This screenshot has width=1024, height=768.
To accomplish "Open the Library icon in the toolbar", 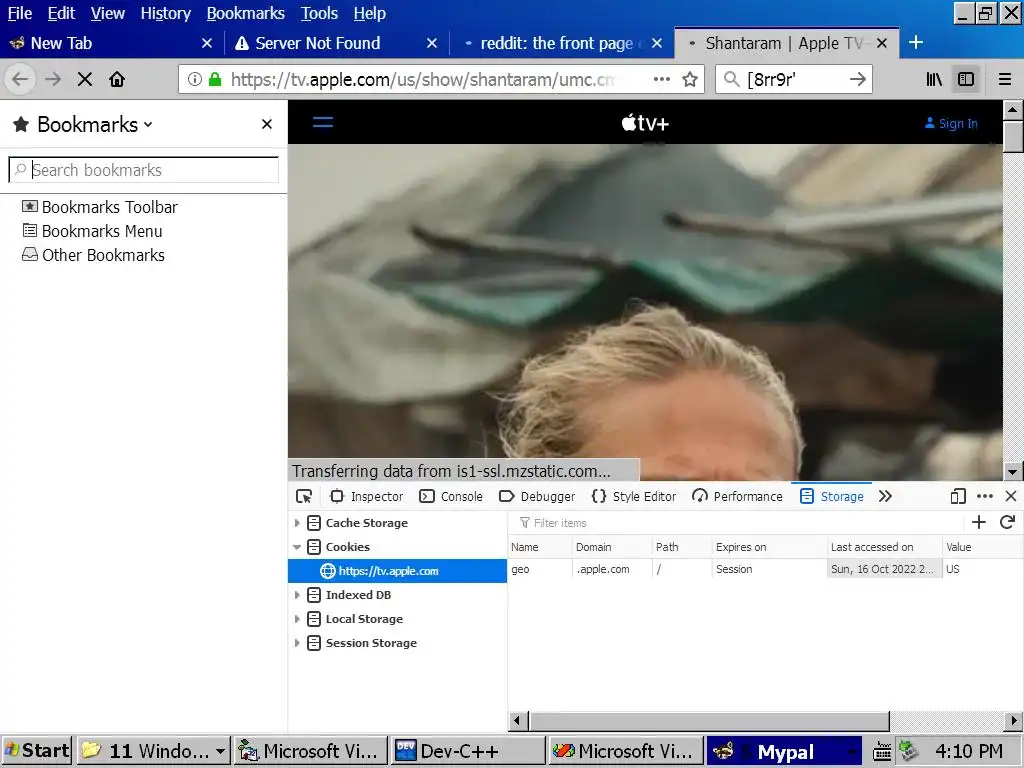I will [x=934, y=79].
